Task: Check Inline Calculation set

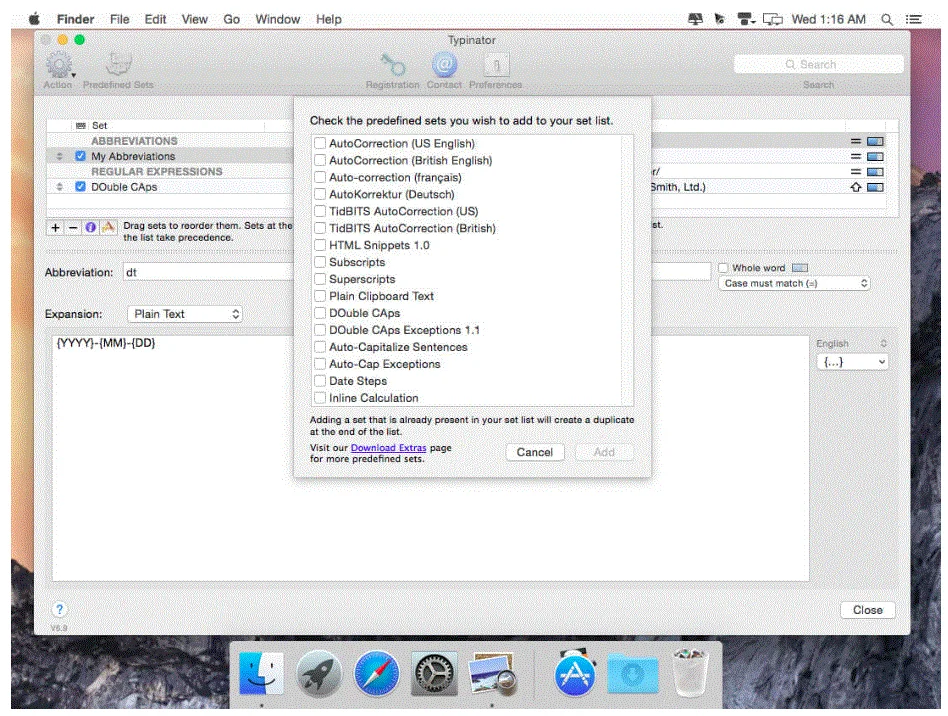Action: tap(320, 398)
